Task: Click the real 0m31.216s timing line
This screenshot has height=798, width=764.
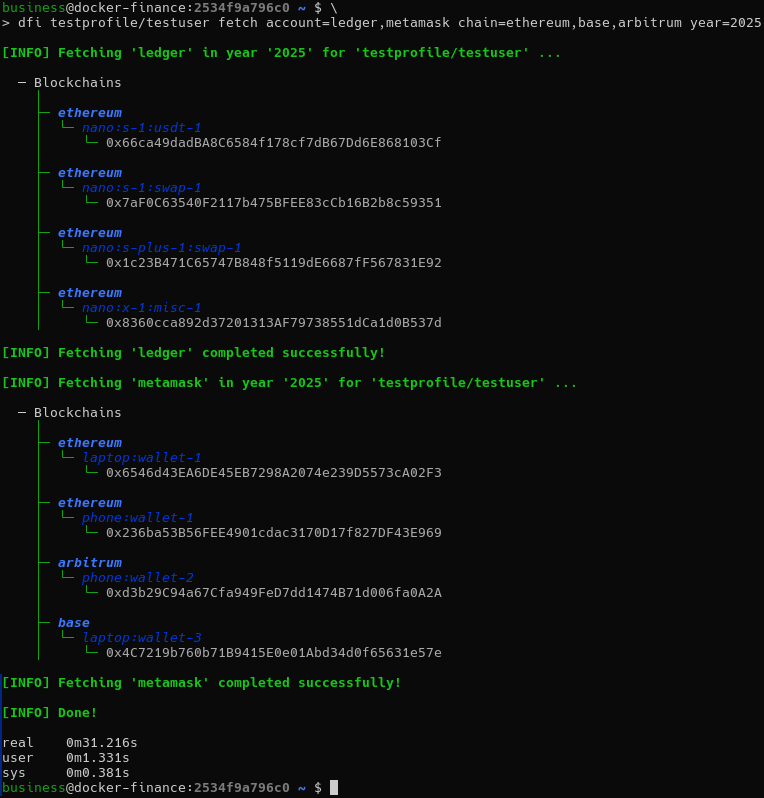Action: (x=70, y=743)
